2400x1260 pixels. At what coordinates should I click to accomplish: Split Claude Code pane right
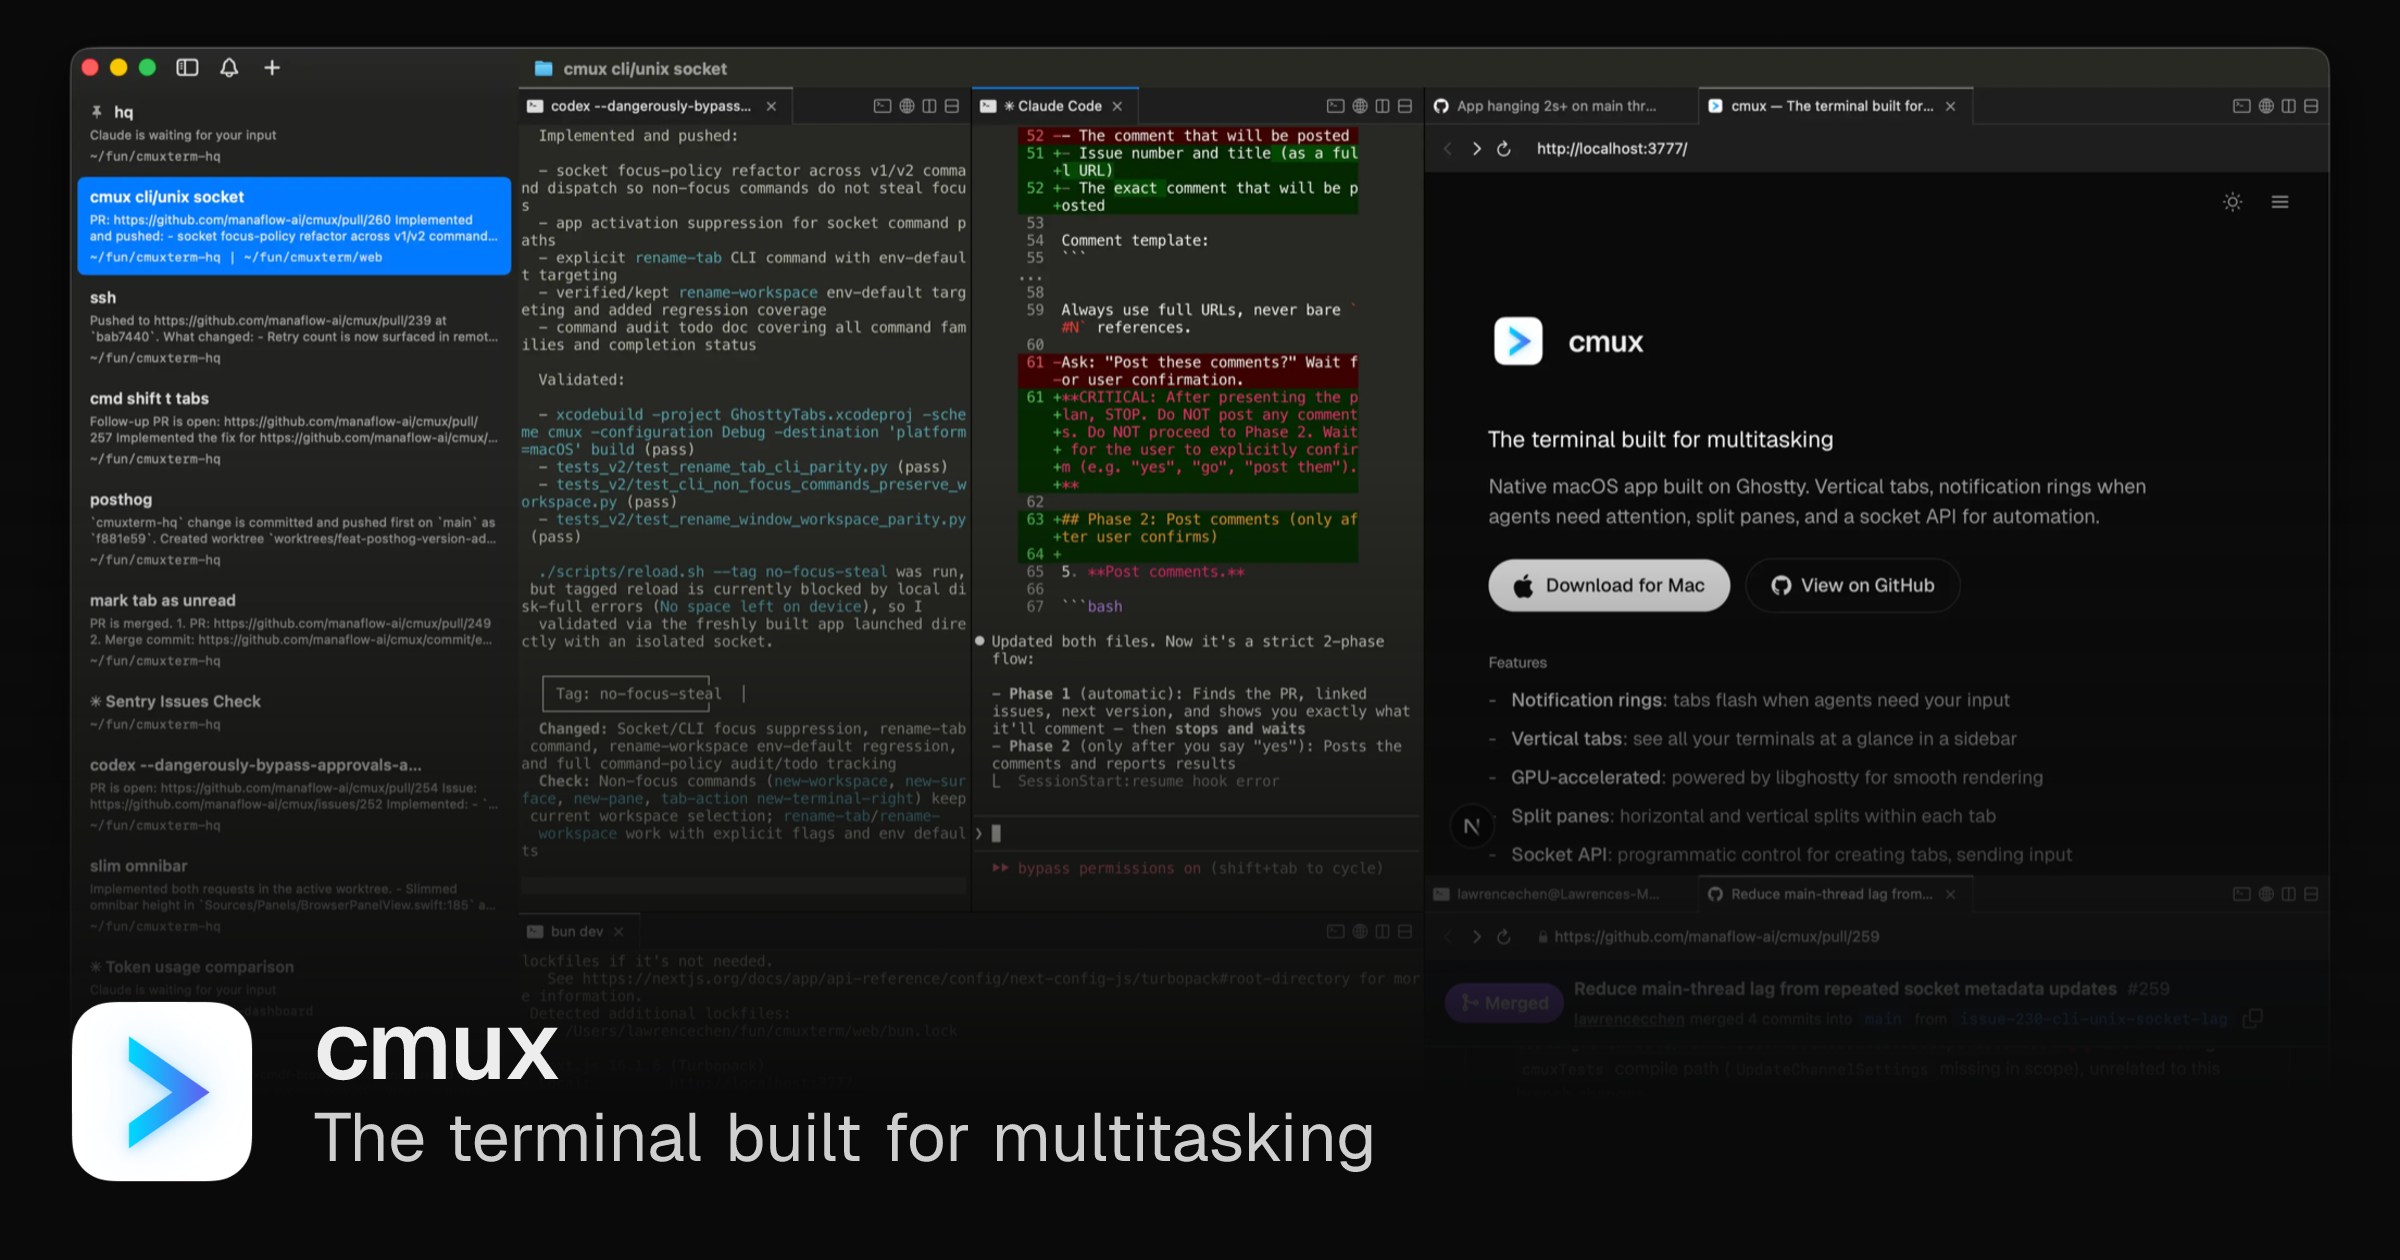click(x=1383, y=106)
